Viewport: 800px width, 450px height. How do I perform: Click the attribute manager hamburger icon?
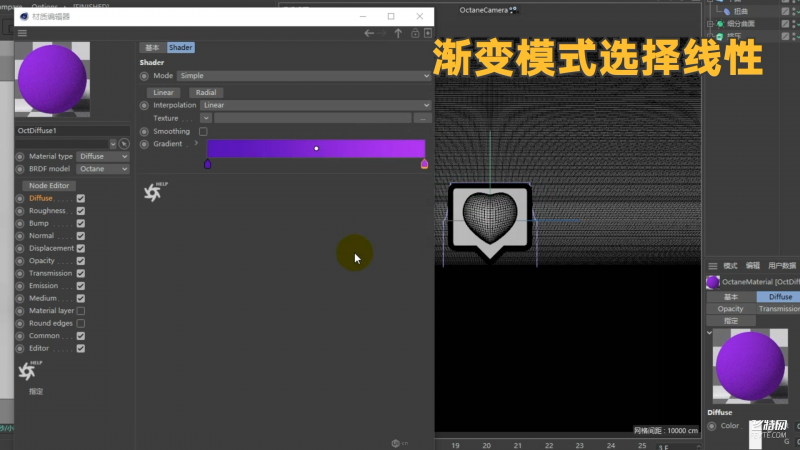point(712,266)
